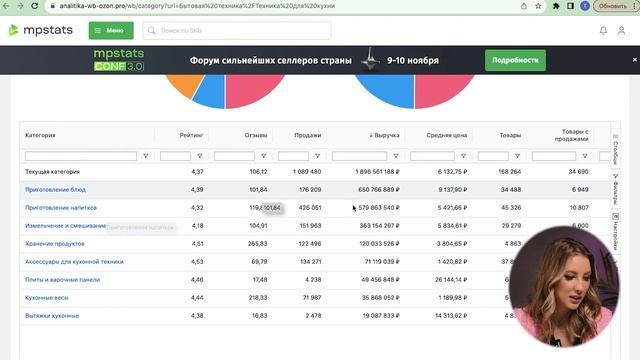Screen dimensions: 640x360
Task: Open the Настройки side panel tab
Action: point(616,231)
